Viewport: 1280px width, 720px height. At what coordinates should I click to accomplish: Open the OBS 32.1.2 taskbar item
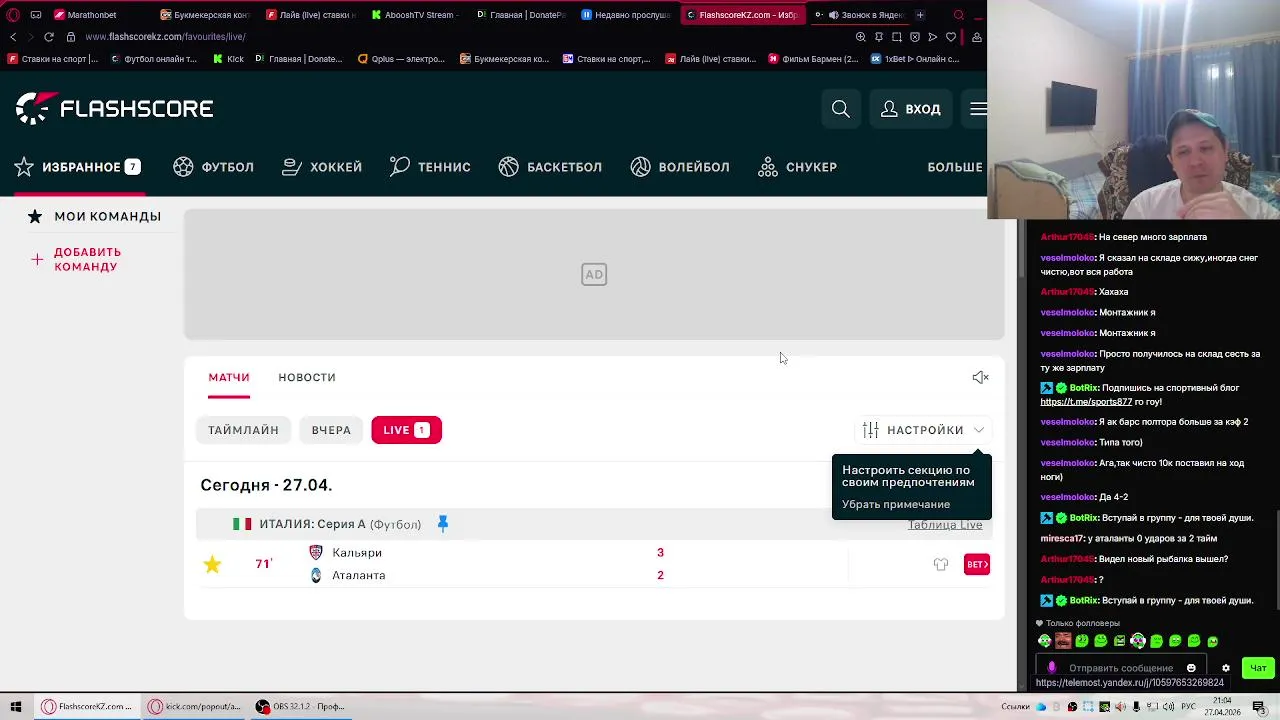point(299,706)
